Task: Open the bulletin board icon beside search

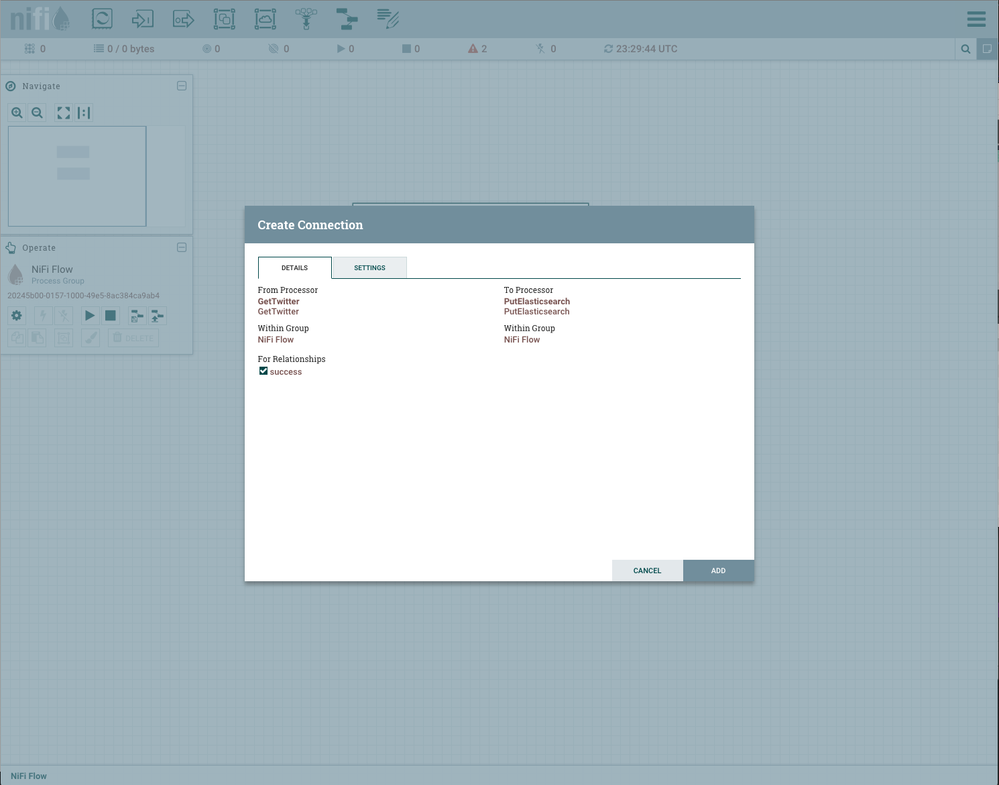Action: (988, 49)
